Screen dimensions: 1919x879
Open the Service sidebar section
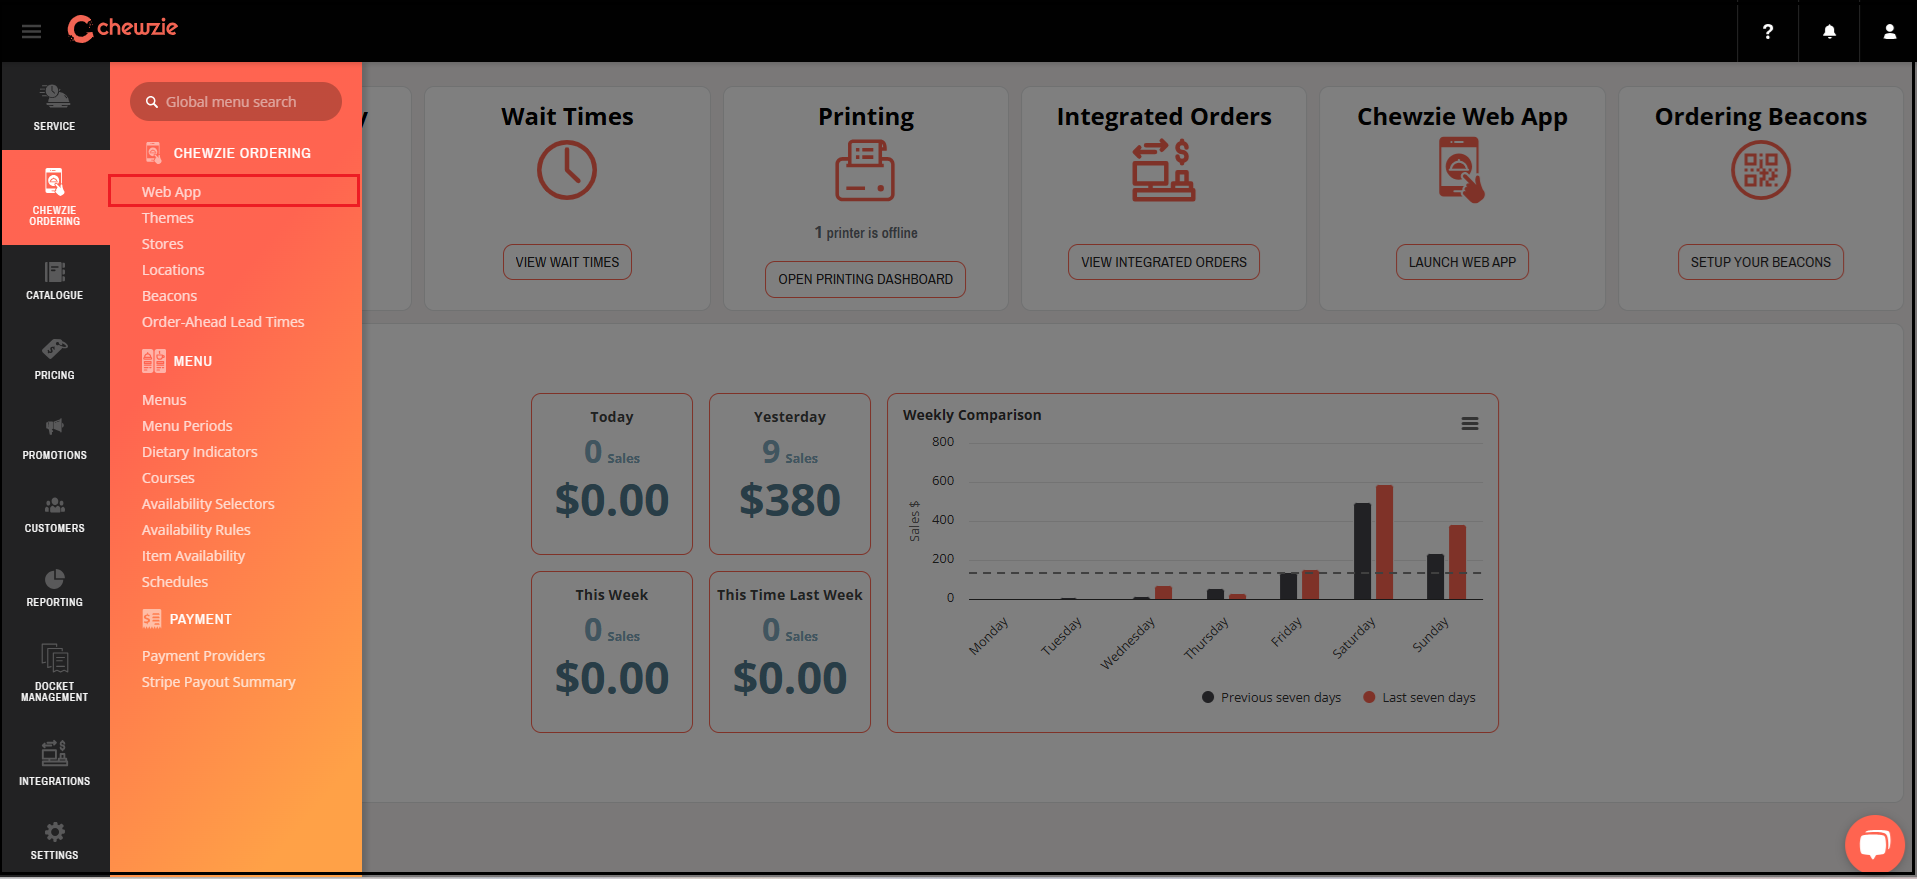(x=55, y=107)
